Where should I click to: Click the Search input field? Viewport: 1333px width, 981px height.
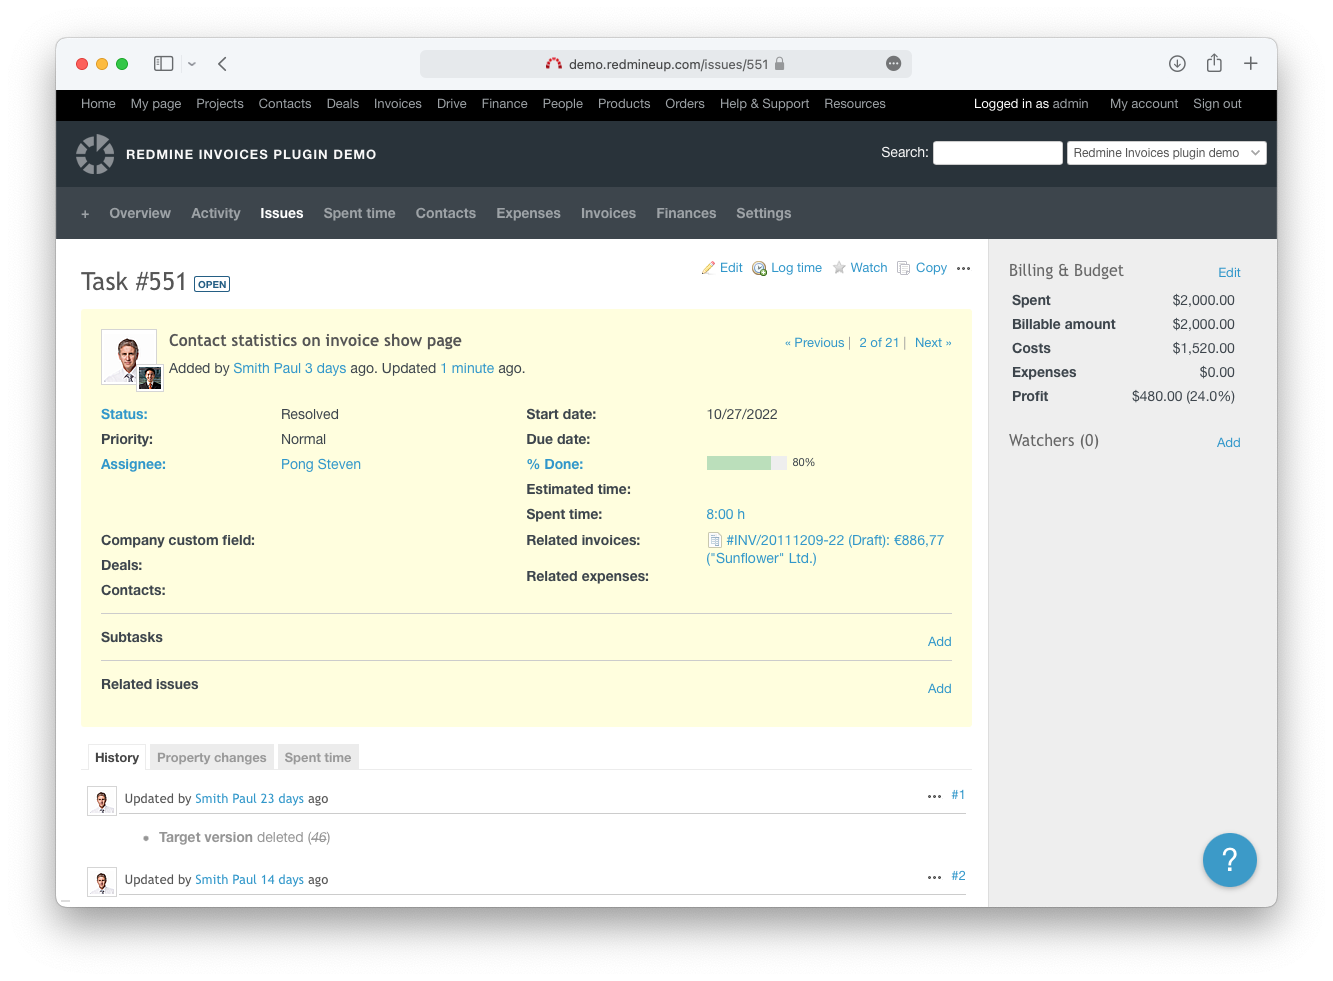[997, 153]
